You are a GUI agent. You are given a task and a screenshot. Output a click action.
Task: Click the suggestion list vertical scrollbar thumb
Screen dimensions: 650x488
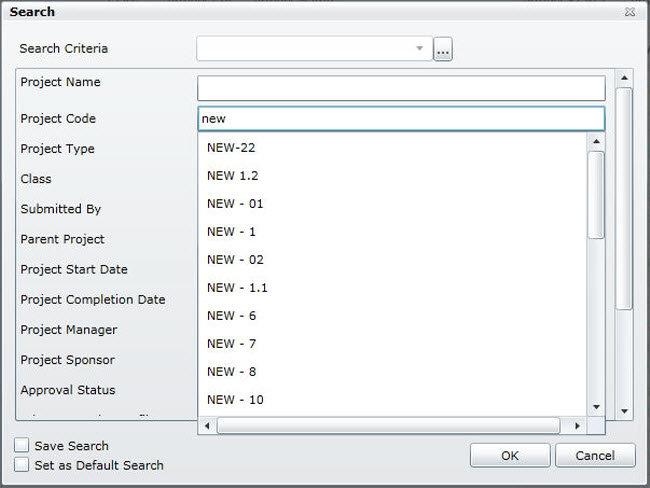596,195
